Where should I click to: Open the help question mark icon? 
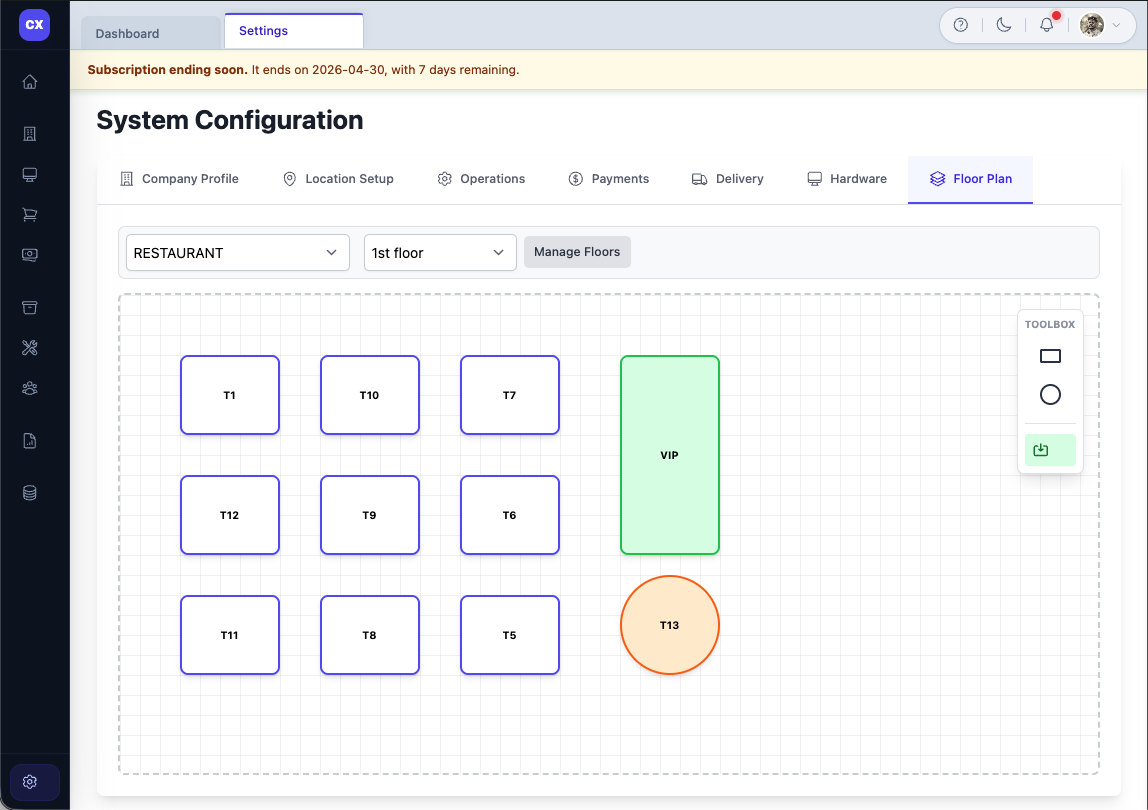[x=961, y=25]
